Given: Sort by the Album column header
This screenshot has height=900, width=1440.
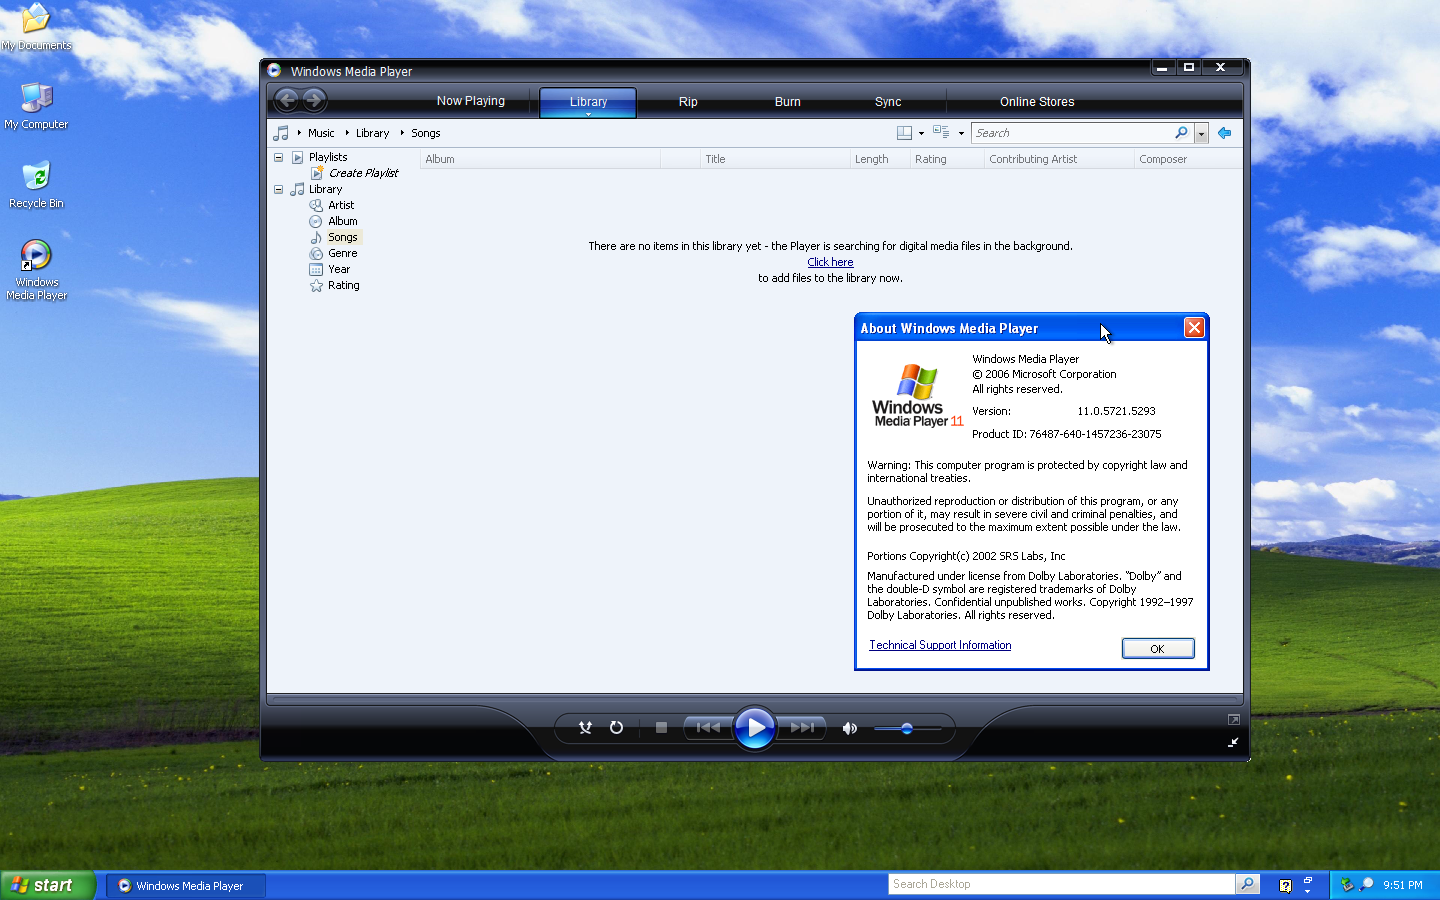Looking at the screenshot, I should point(540,159).
